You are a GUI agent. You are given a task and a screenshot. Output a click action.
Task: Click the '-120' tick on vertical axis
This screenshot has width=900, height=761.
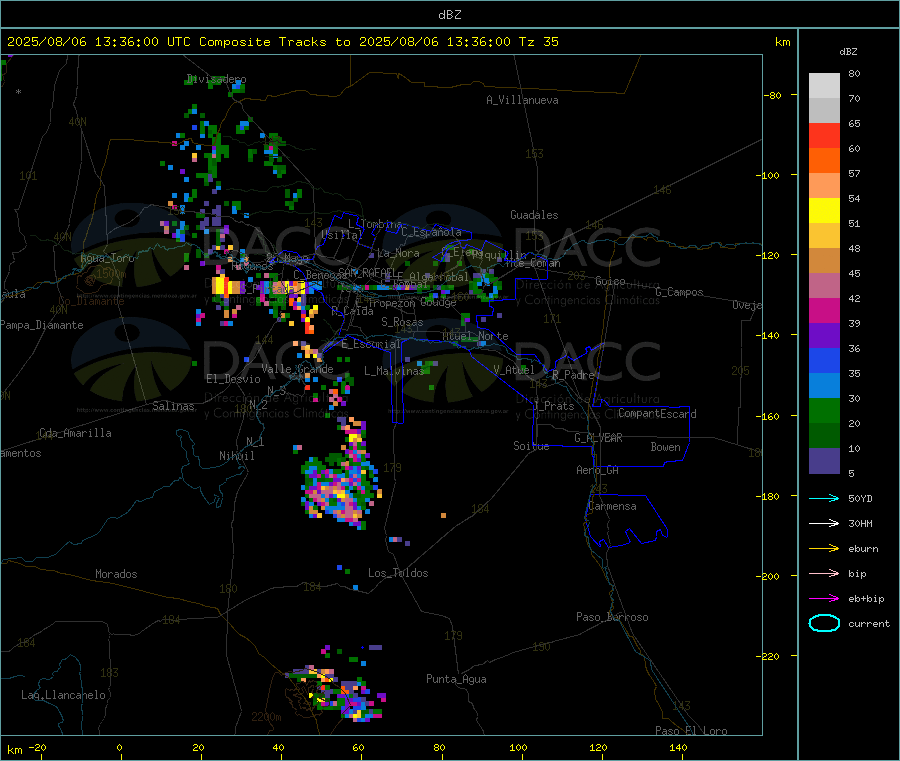click(769, 255)
